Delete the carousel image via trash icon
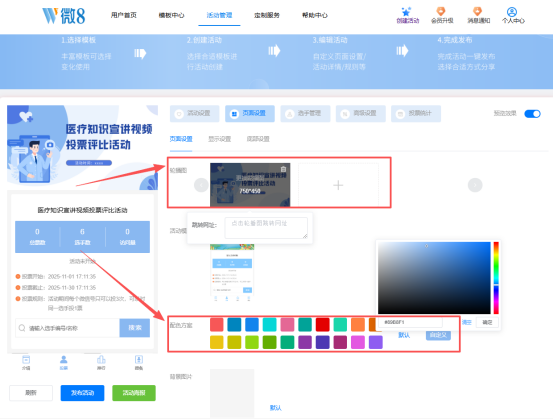 click(283, 169)
